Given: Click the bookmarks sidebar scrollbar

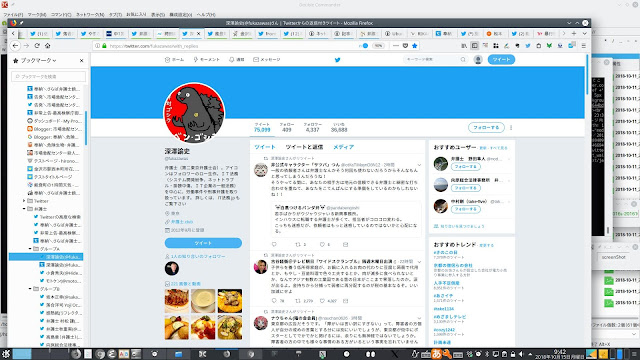Looking at the screenshot, I should (86, 127).
